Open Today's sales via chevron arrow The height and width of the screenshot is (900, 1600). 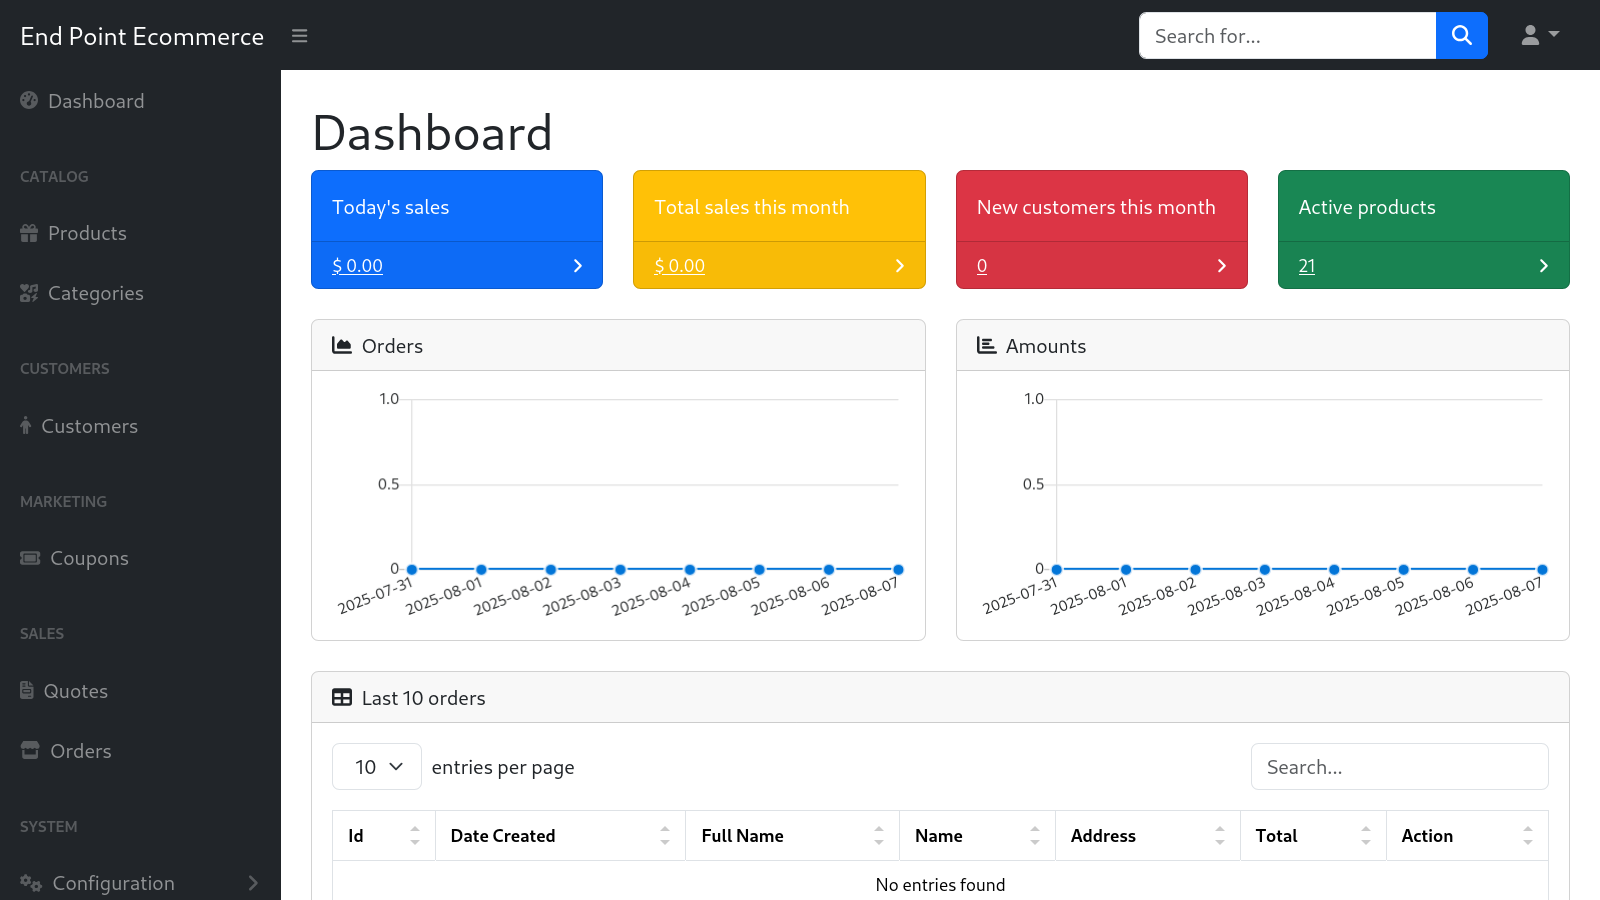[577, 265]
